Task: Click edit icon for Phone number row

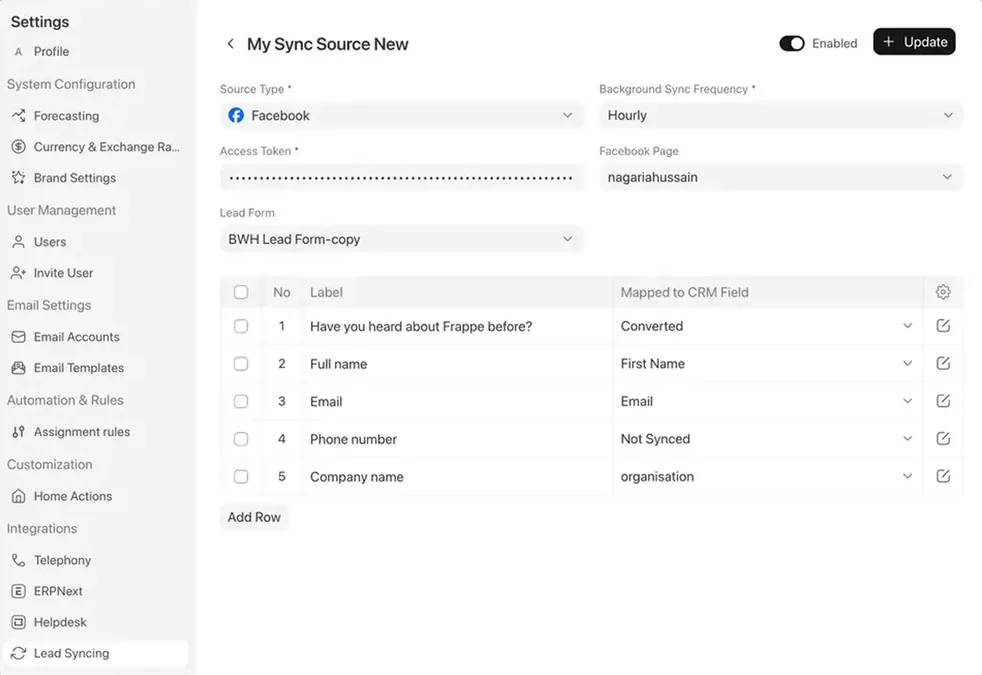Action: 943,438
